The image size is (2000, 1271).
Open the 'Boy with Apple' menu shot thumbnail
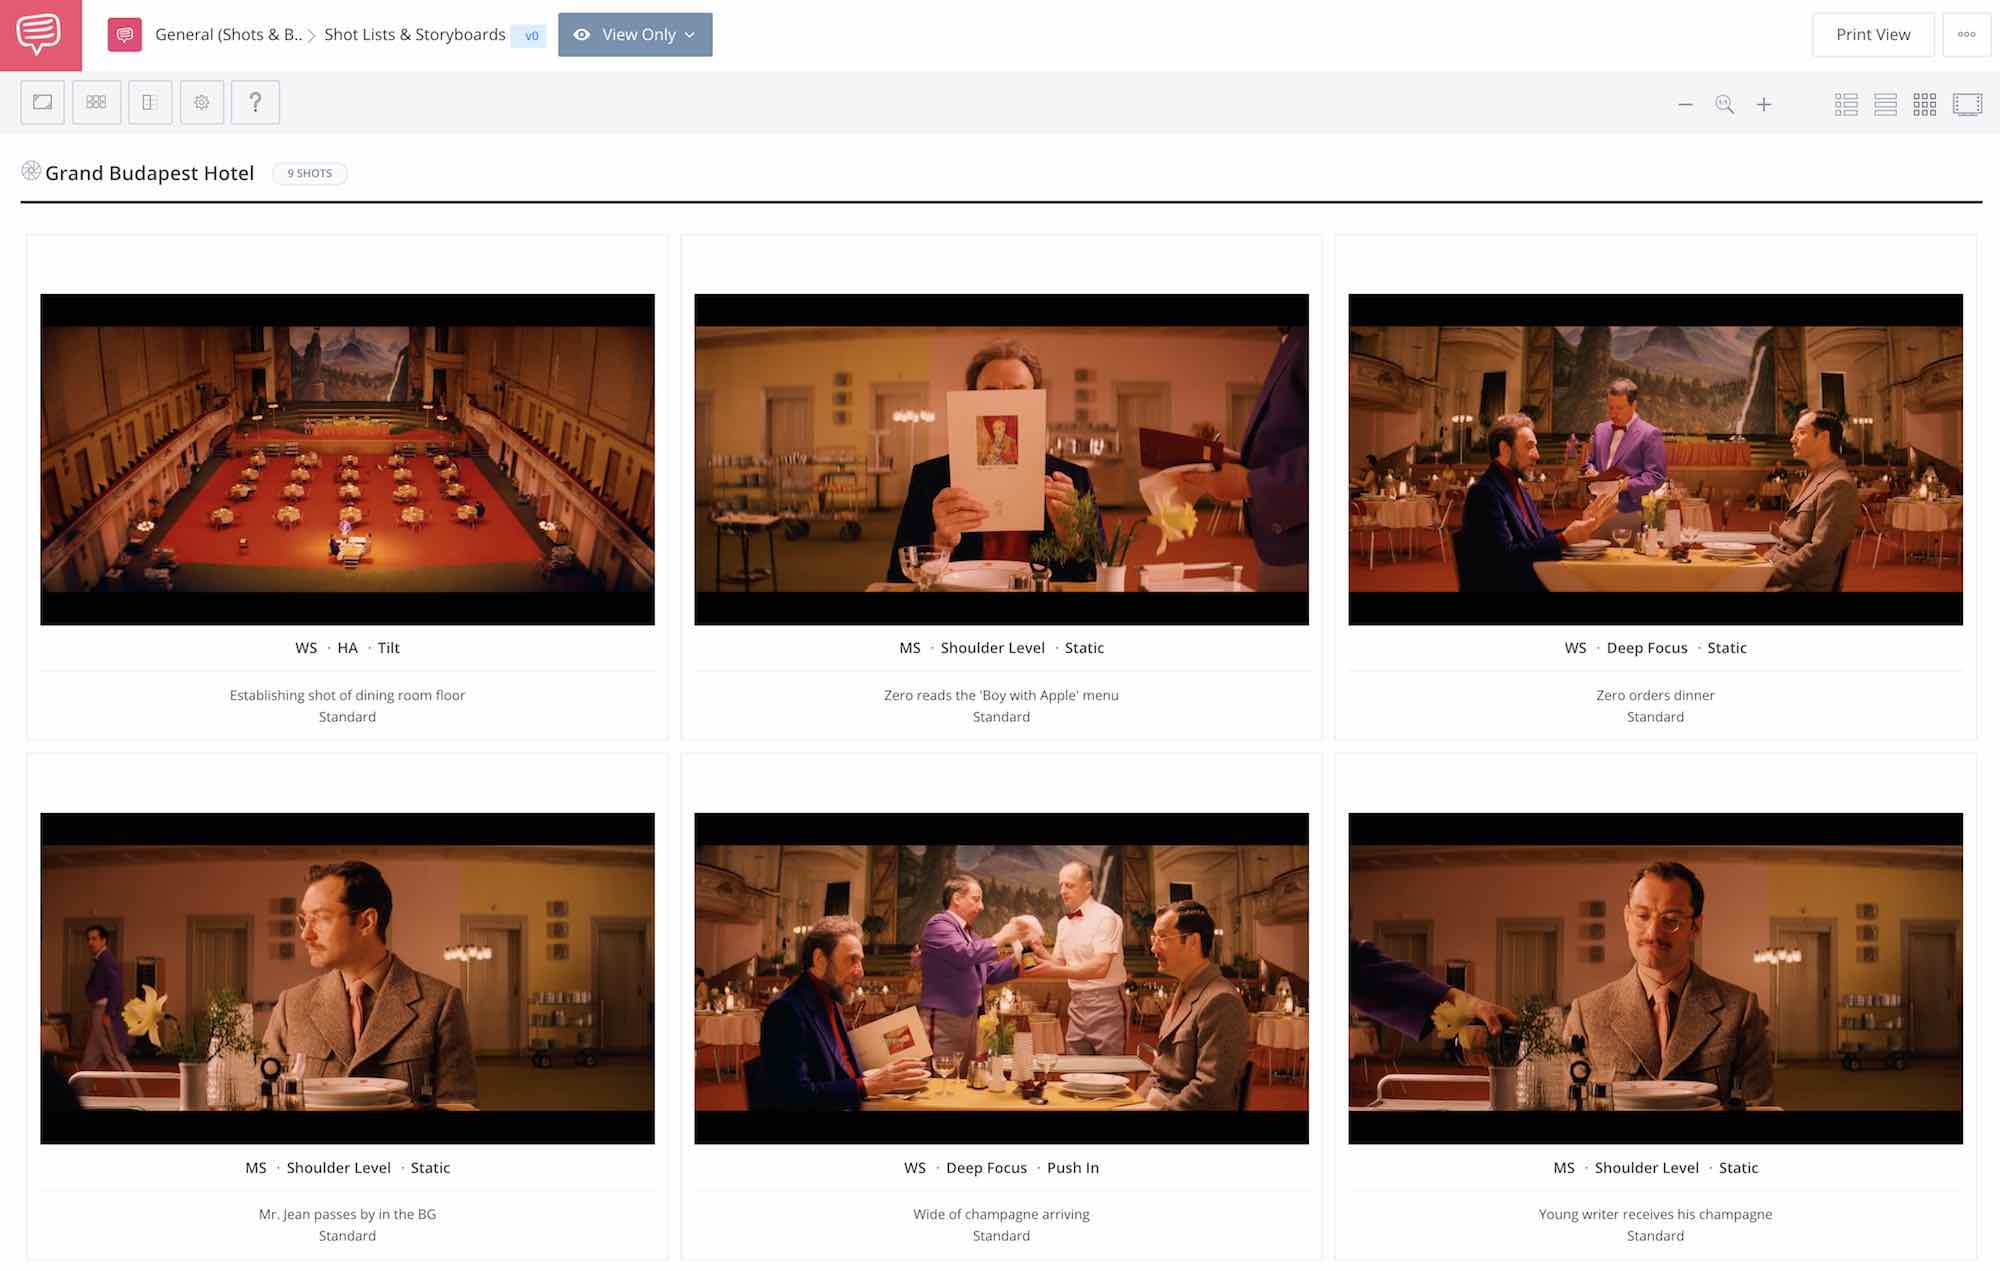1001,459
